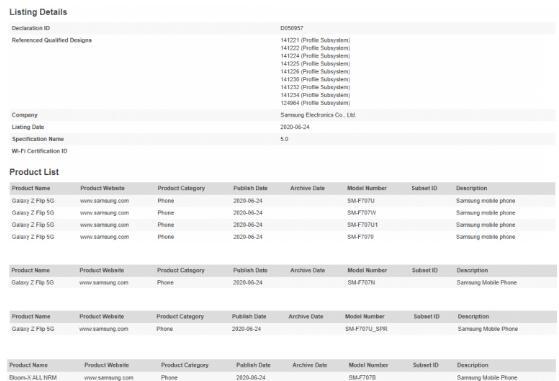The height and width of the screenshot is (381, 559).
Task: Select the model number SM-F707U_SPR
Action: click(366, 329)
